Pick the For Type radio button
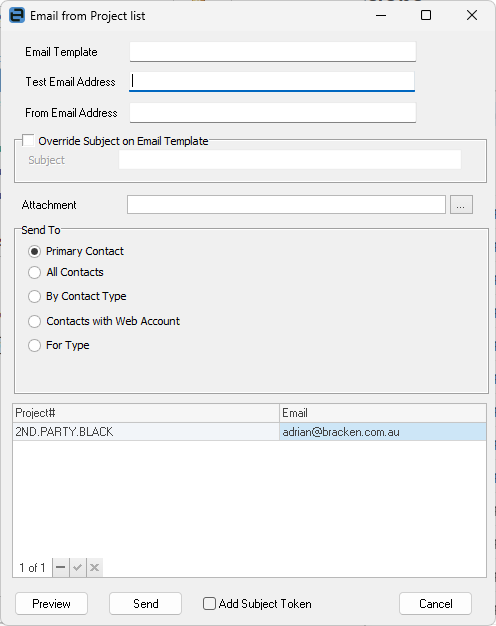 [x=34, y=345]
